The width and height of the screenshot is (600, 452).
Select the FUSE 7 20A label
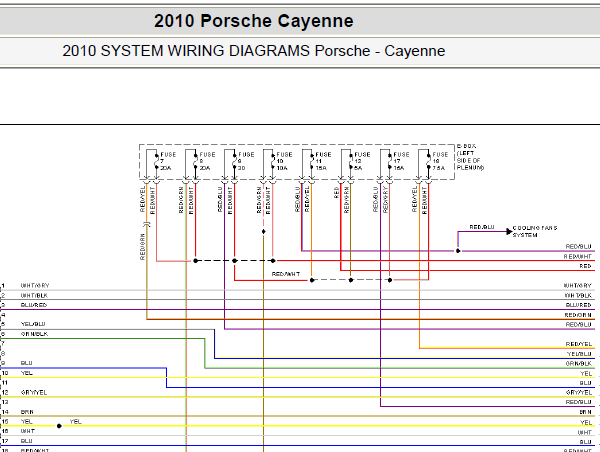point(168,161)
